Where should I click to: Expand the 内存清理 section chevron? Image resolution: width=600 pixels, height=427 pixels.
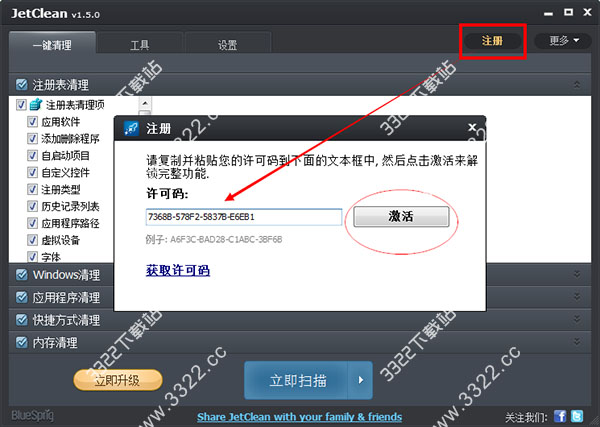577,342
